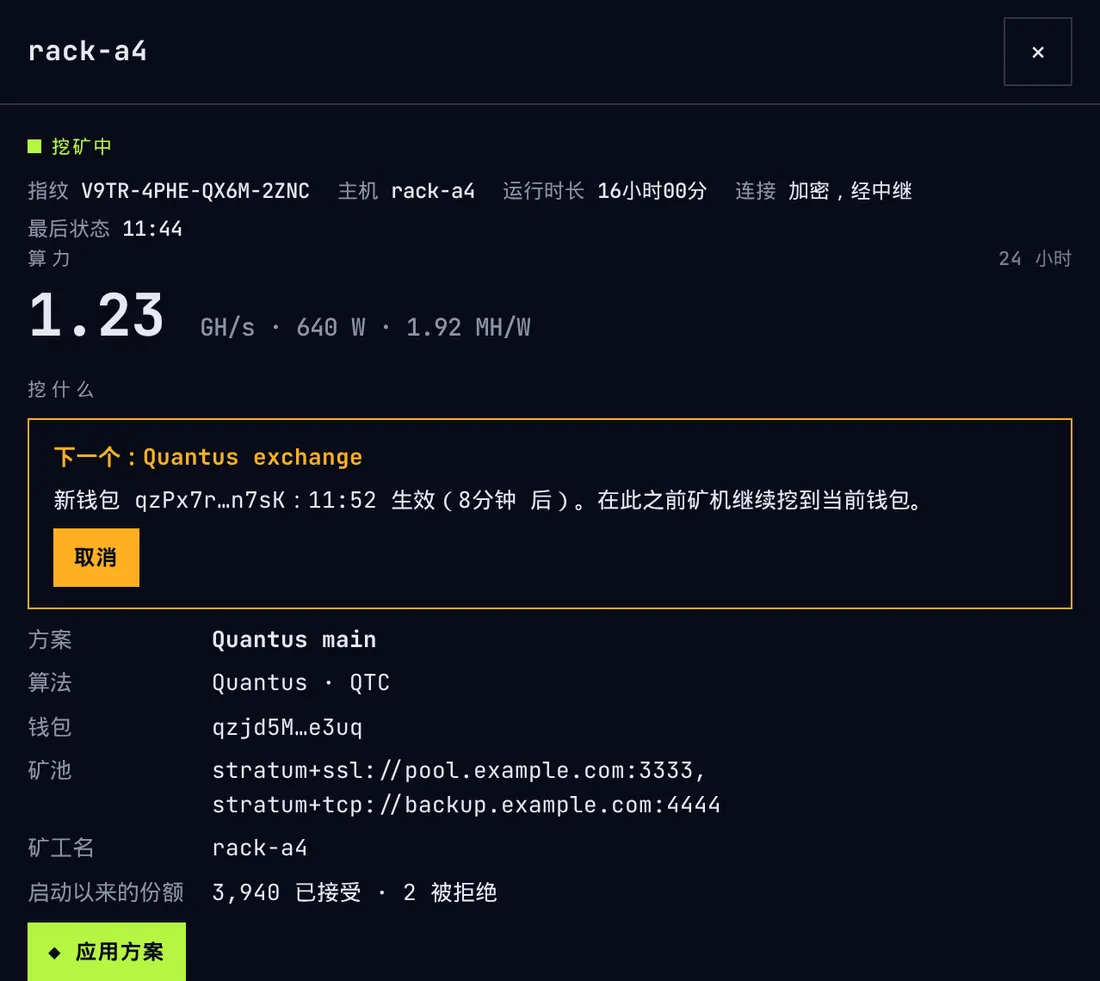Image resolution: width=1100 pixels, height=981 pixels.
Task: Click the 640 W power reading
Action: coord(330,328)
